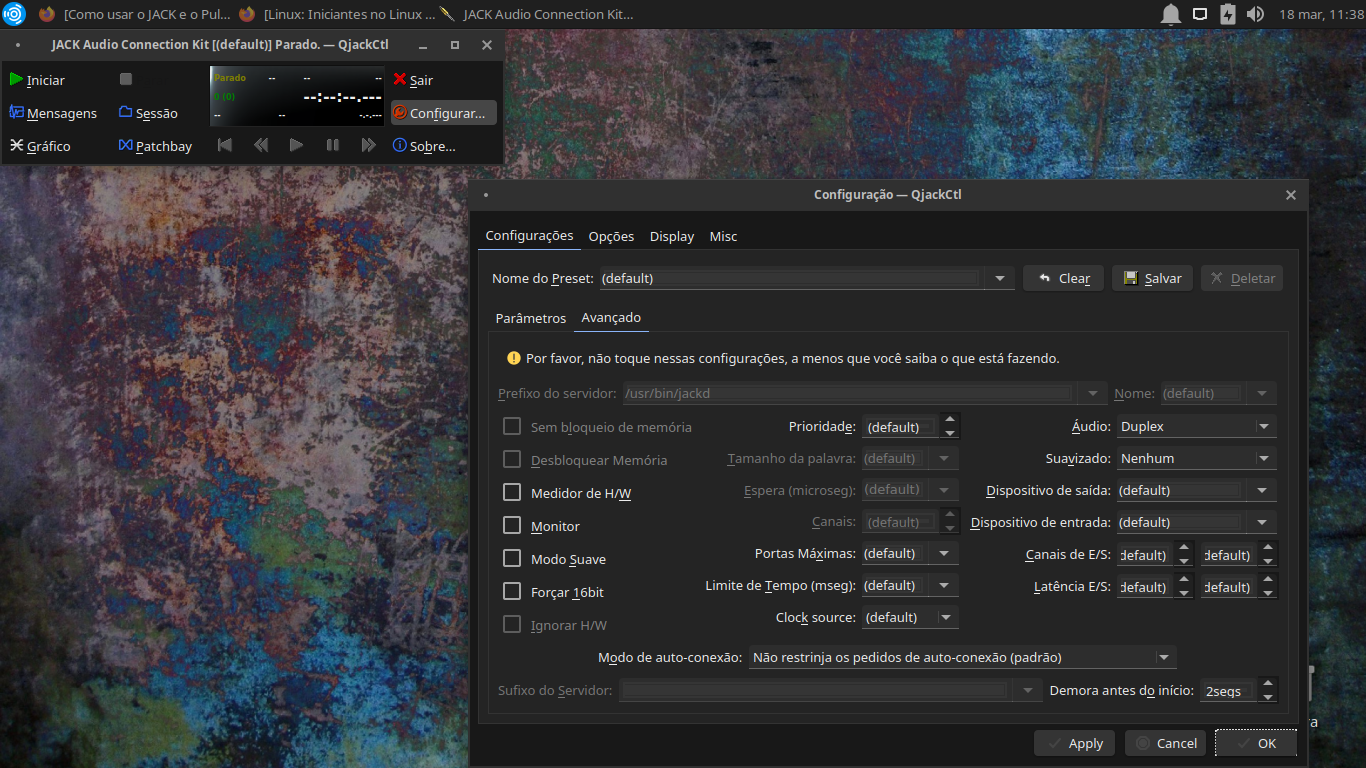Switch to the Display tab
This screenshot has width=1366, height=768.
pos(672,237)
